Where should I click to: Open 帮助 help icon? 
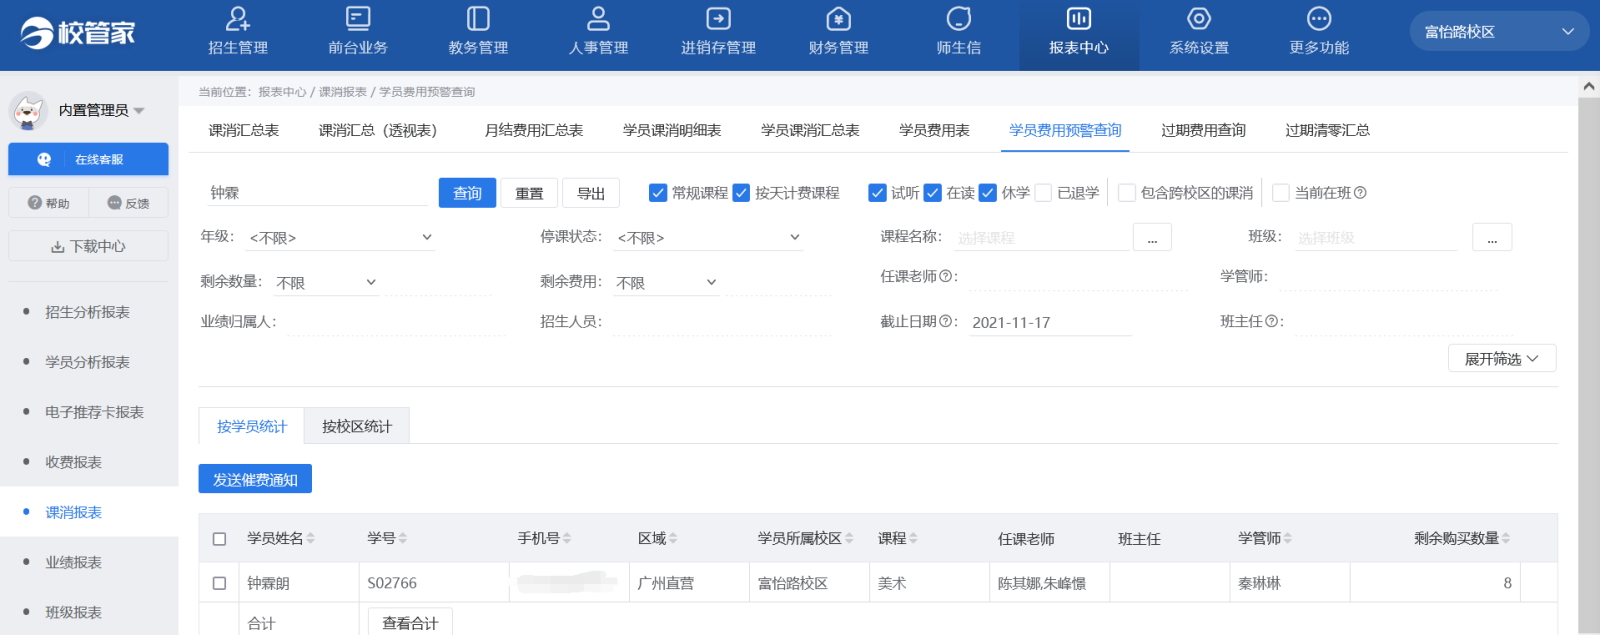[x=35, y=203]
